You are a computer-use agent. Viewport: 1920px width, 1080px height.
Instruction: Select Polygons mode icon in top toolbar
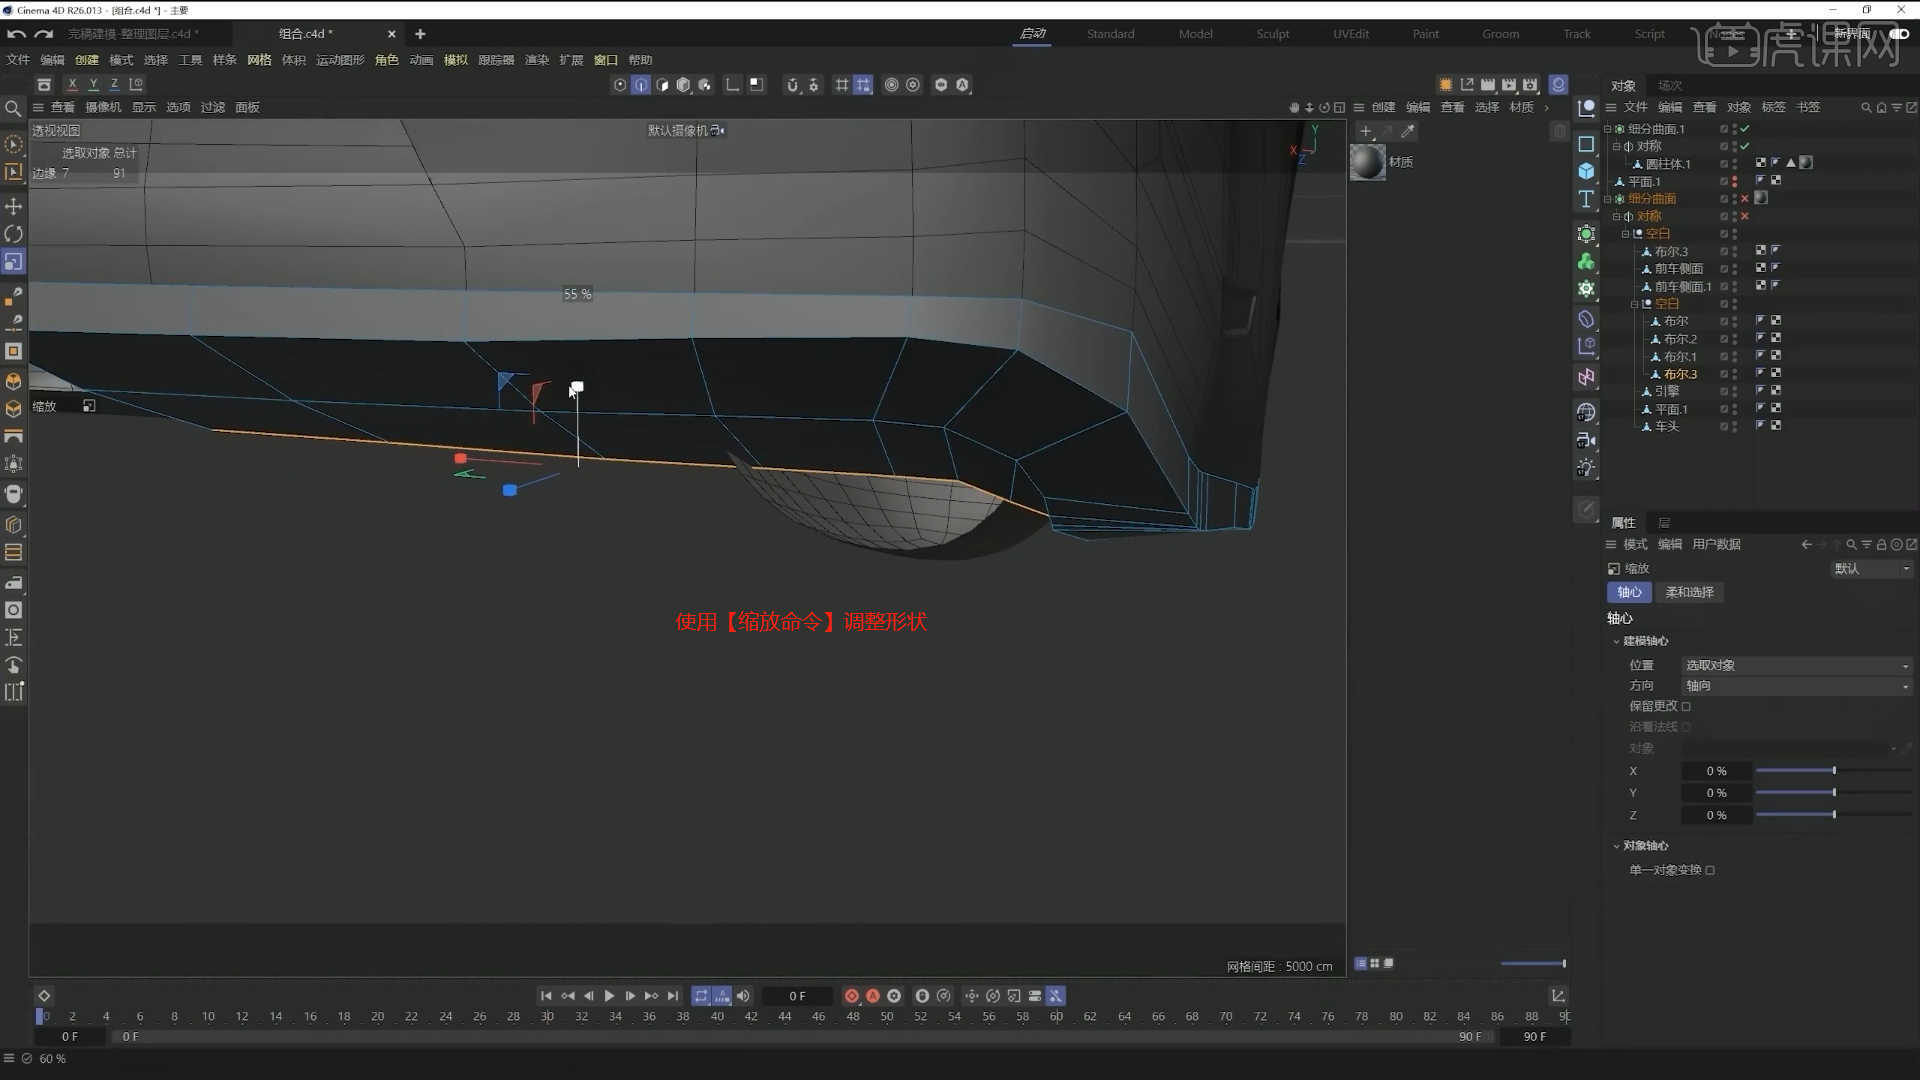pos(662,85)
